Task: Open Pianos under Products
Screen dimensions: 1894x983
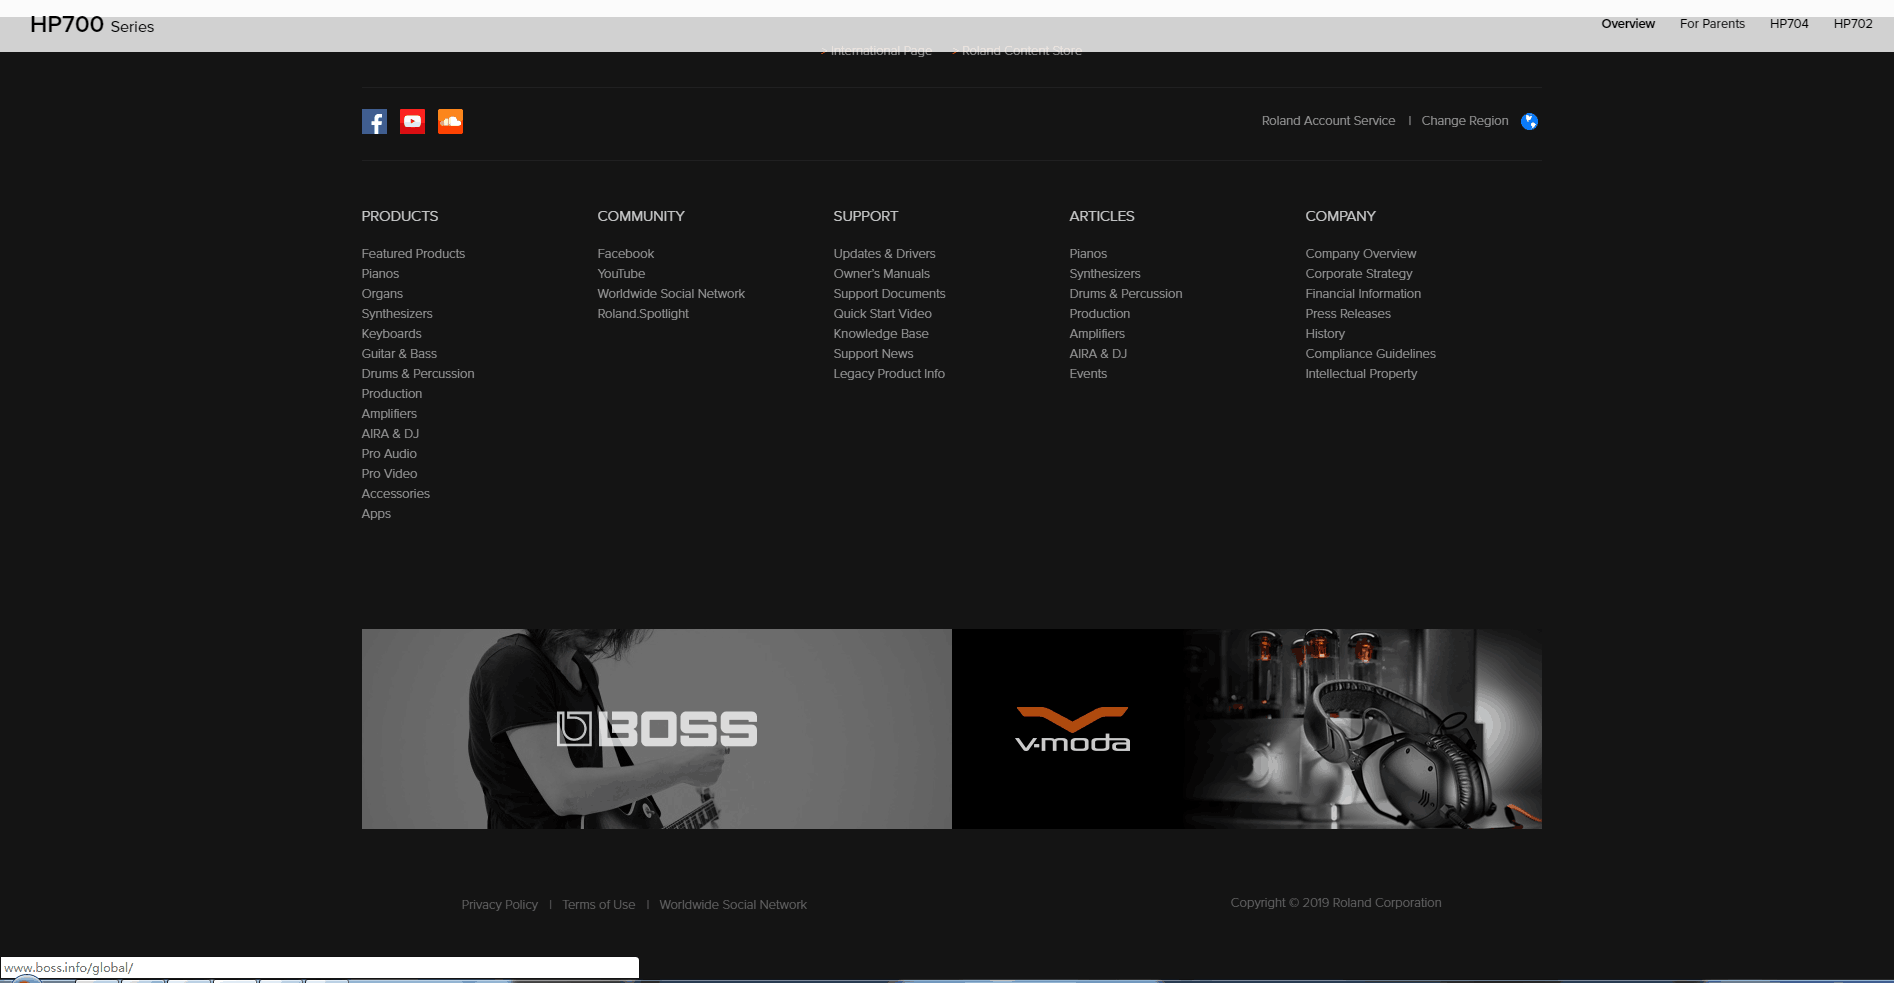Action: point(380,274)
